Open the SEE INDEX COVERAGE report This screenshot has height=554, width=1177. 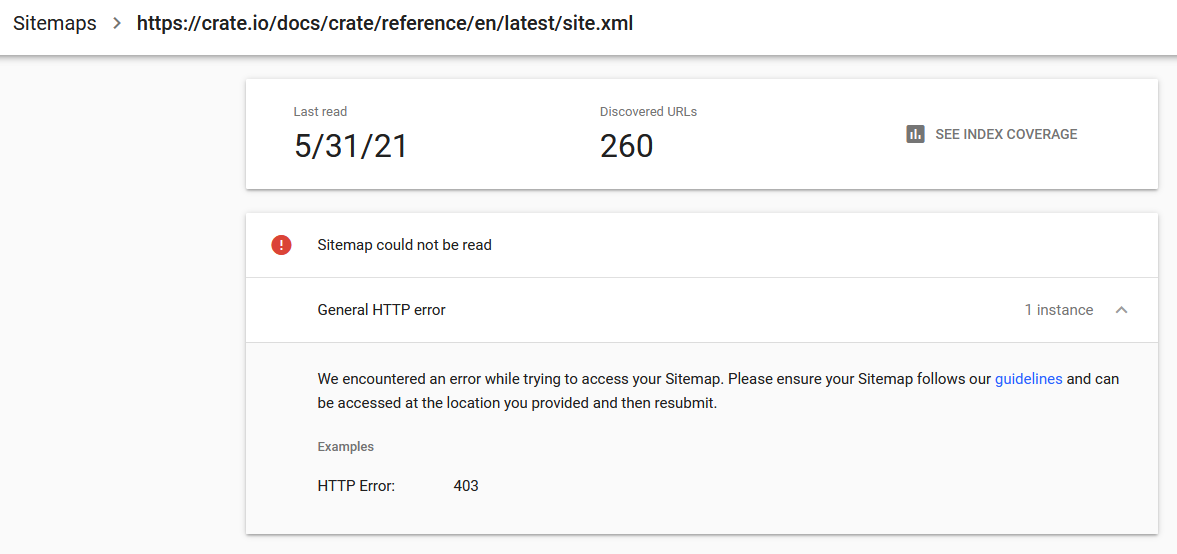click(992, 134)
